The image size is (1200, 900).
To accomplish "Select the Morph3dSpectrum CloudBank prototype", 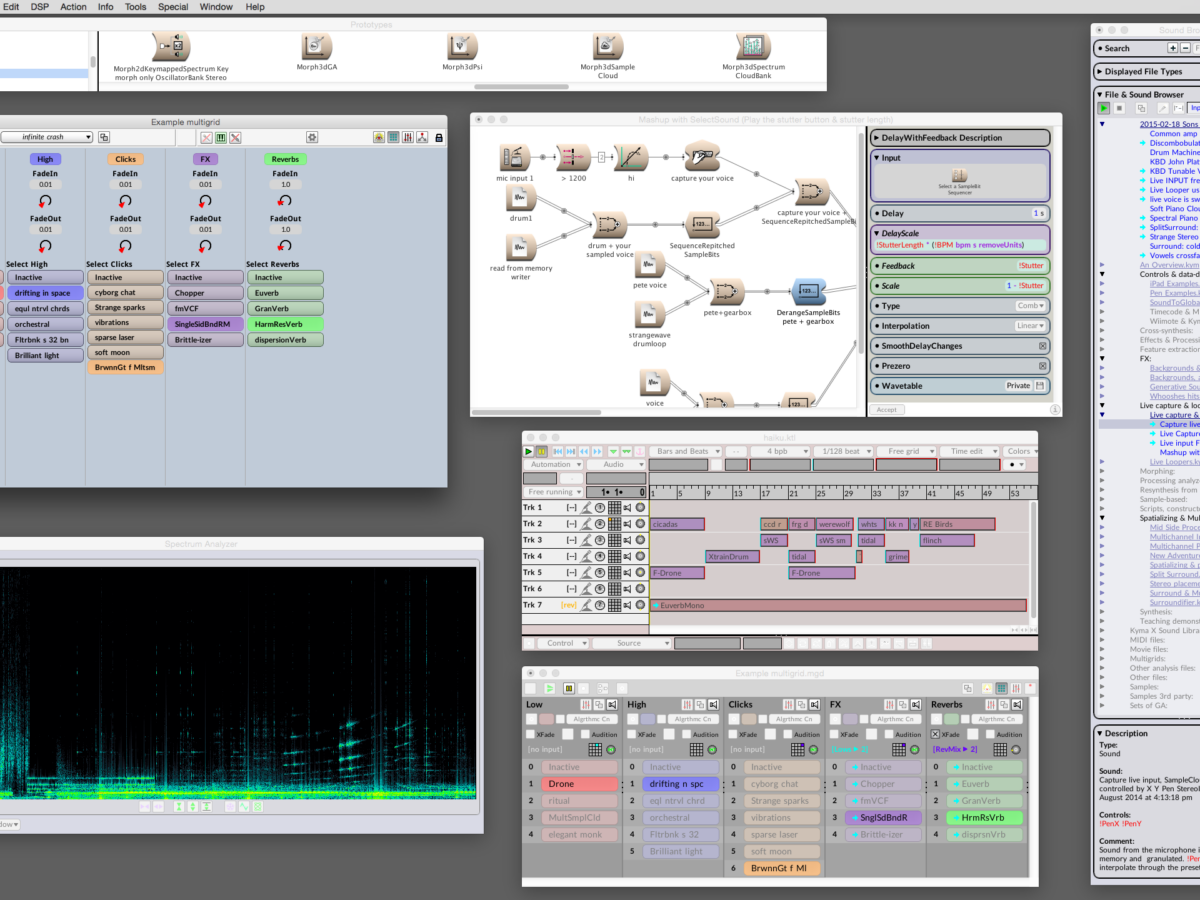I will 751,46.
